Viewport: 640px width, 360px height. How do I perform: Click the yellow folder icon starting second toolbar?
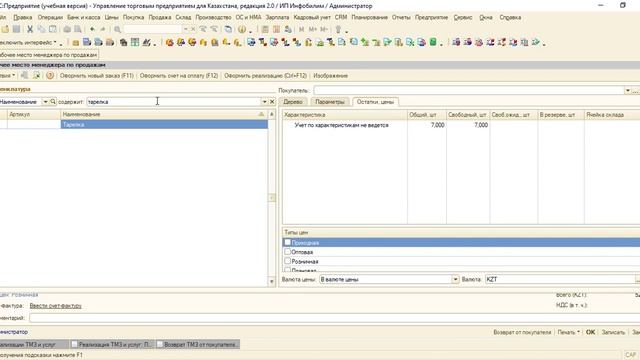pyautogui.click(x=76, y=42)
